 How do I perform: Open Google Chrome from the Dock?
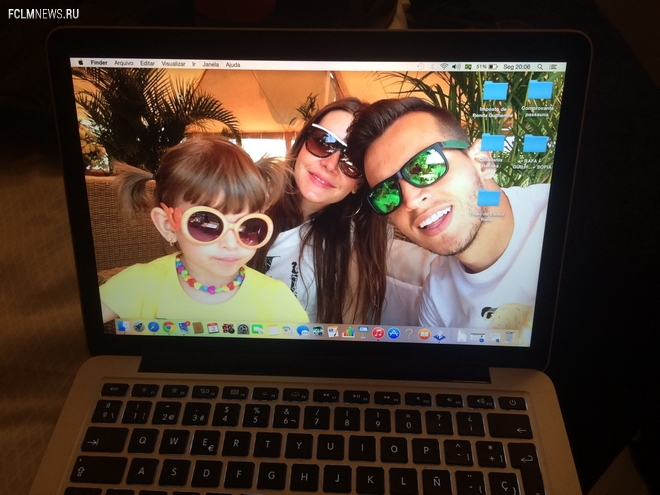[168, 327]
